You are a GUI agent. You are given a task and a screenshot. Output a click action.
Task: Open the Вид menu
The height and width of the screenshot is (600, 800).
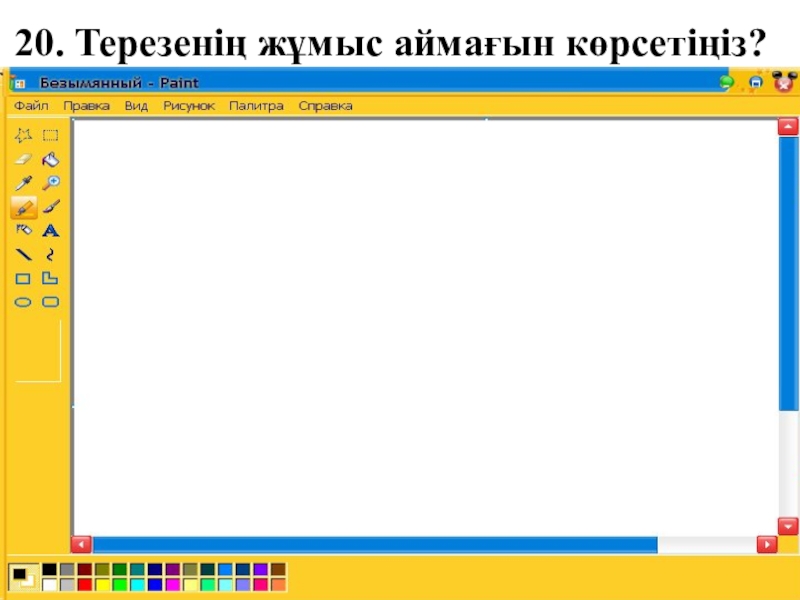click(x=136, y=106)
